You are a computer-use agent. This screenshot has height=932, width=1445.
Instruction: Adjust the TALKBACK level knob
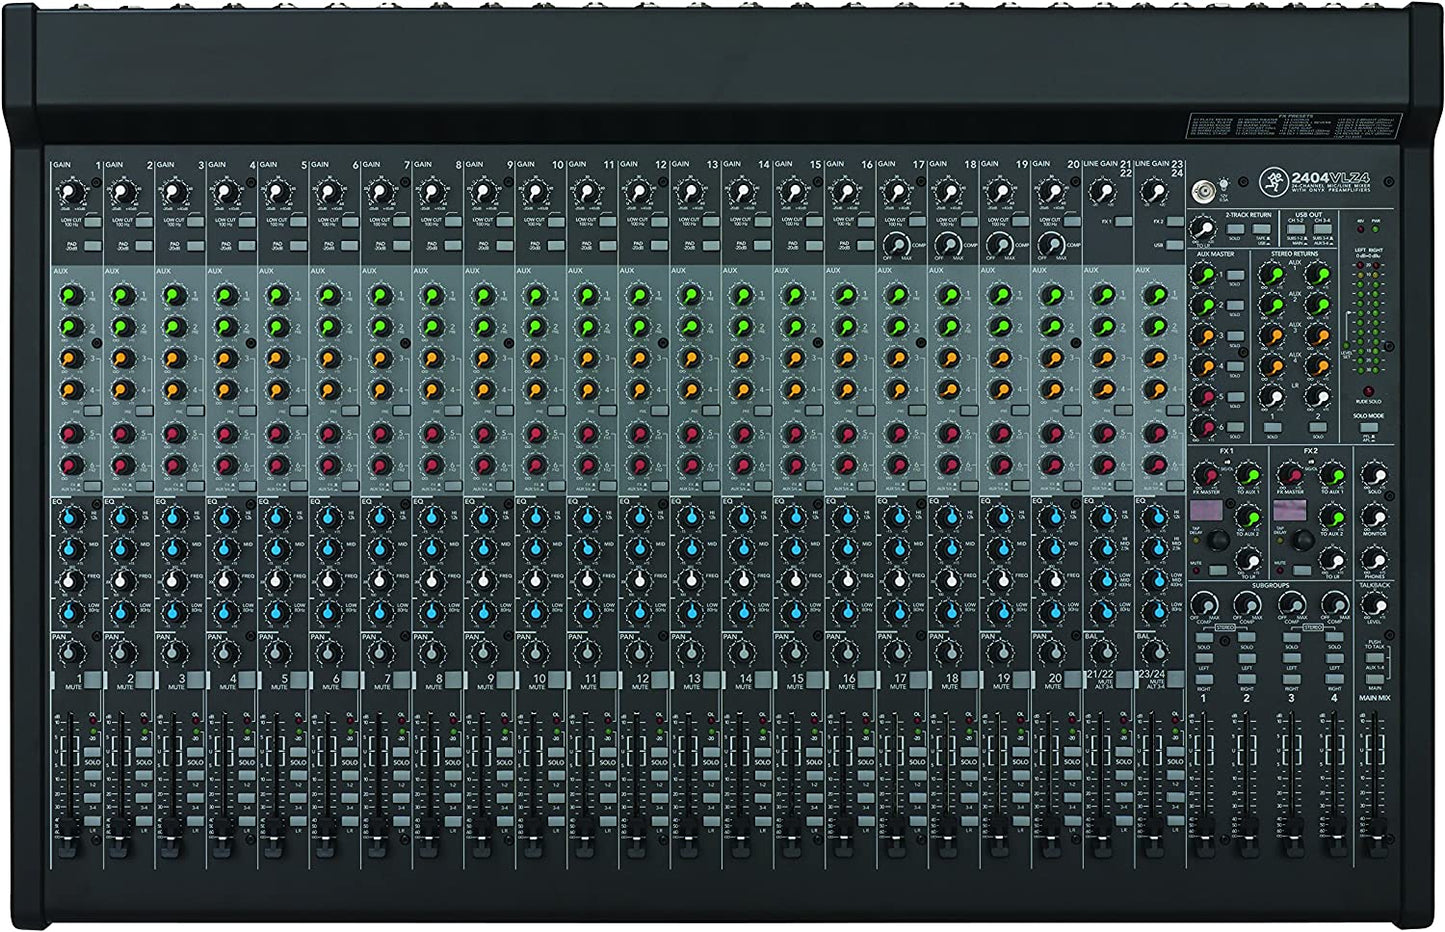1375,605
